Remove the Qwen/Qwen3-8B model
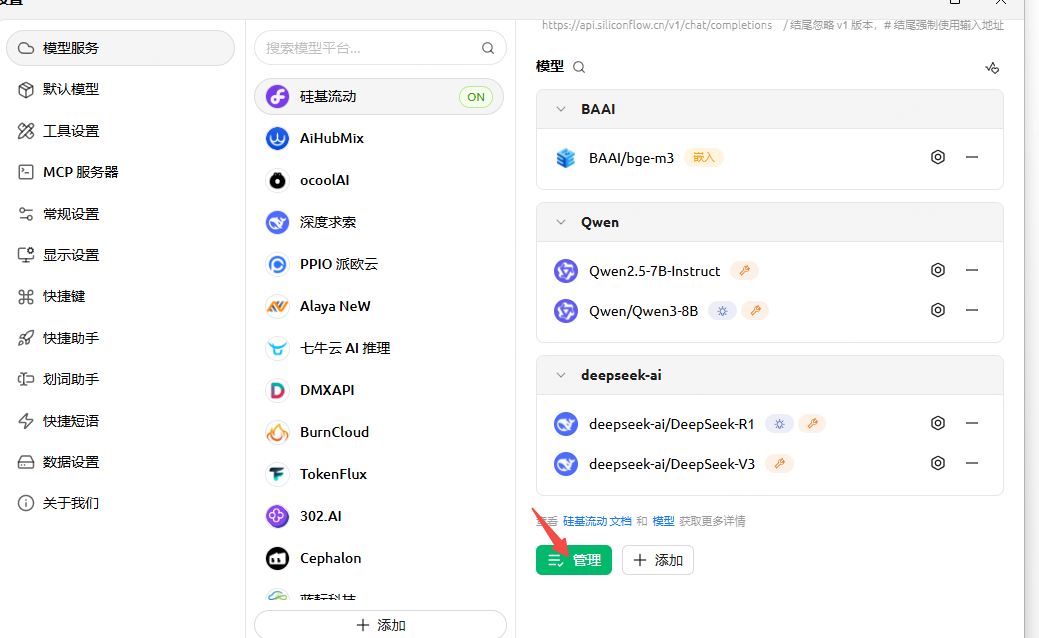This screenshot has width=1039, height=638. [x=971, y=310]
